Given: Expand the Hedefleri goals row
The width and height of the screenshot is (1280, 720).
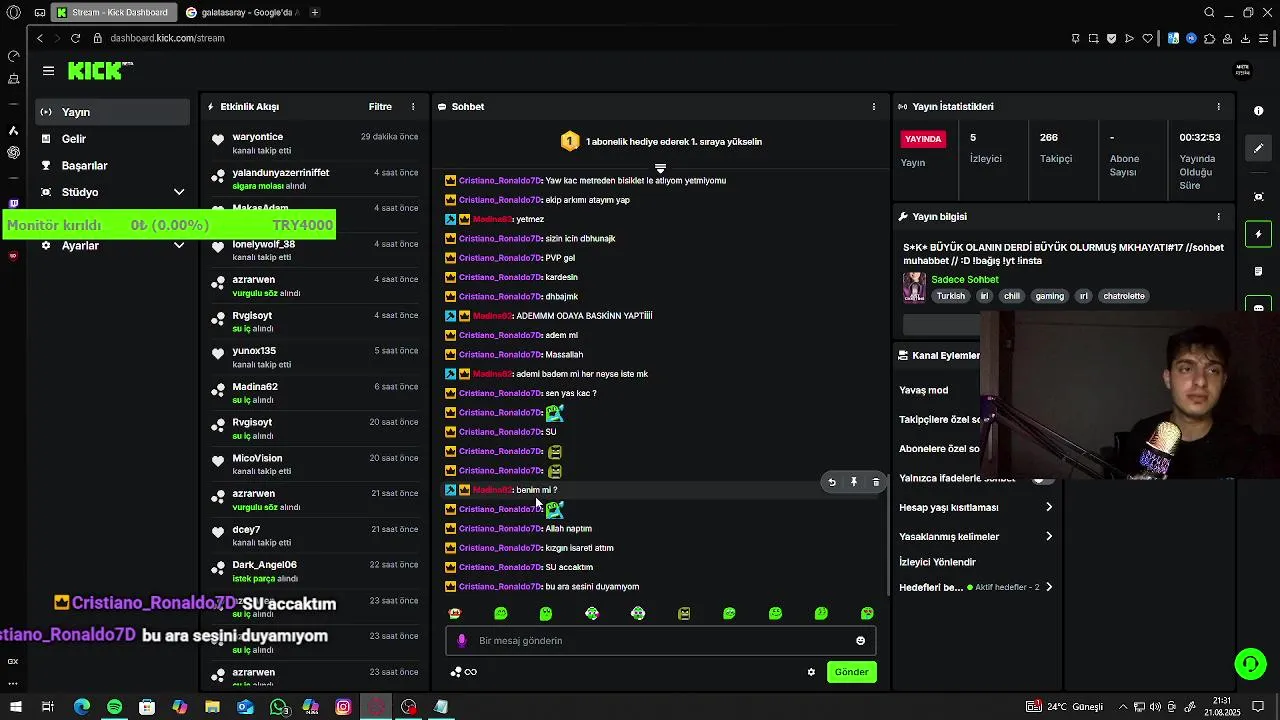Looking at the screenshot, I should tap(976, 587).
